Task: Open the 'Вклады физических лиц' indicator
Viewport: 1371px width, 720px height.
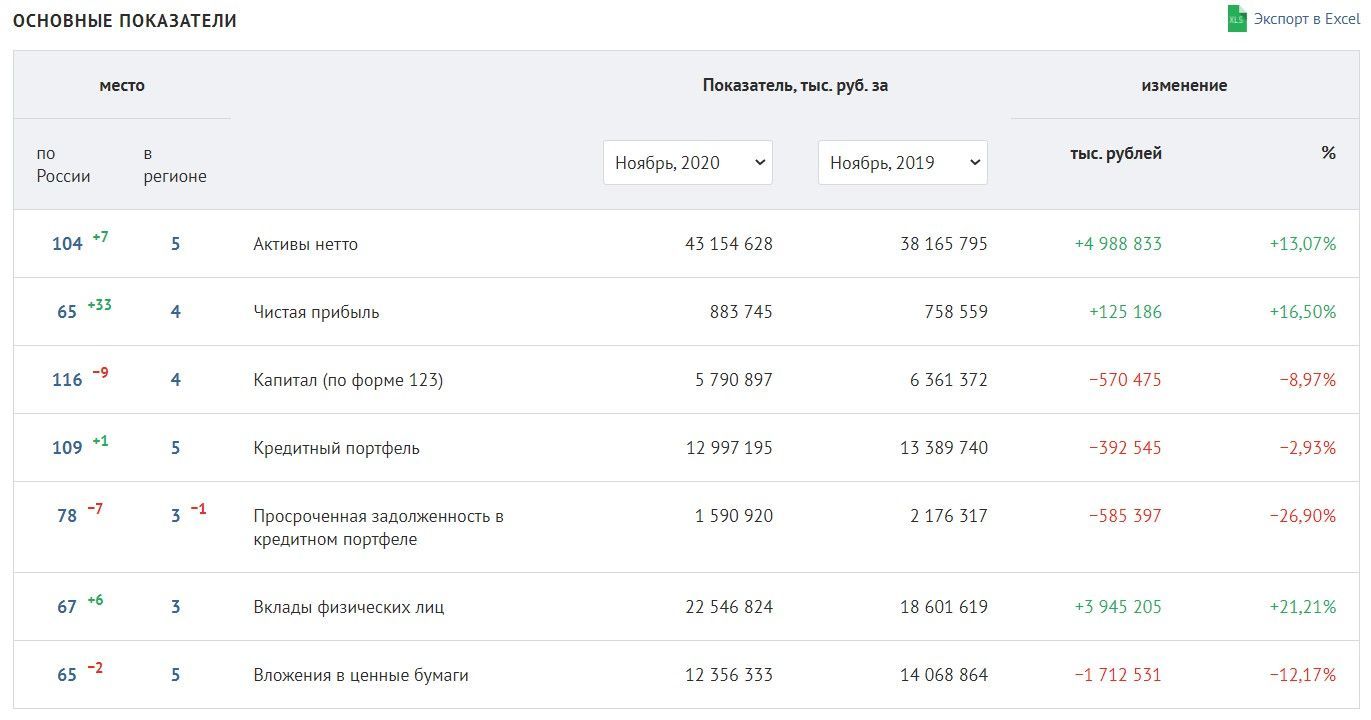Action: [x=349, y=607]
